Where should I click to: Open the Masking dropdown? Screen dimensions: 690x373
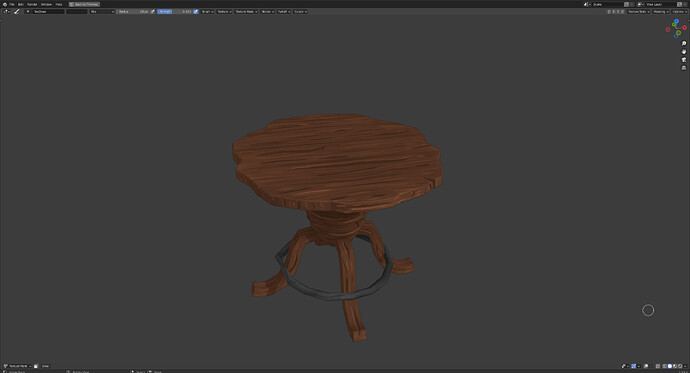click(661, 11)
